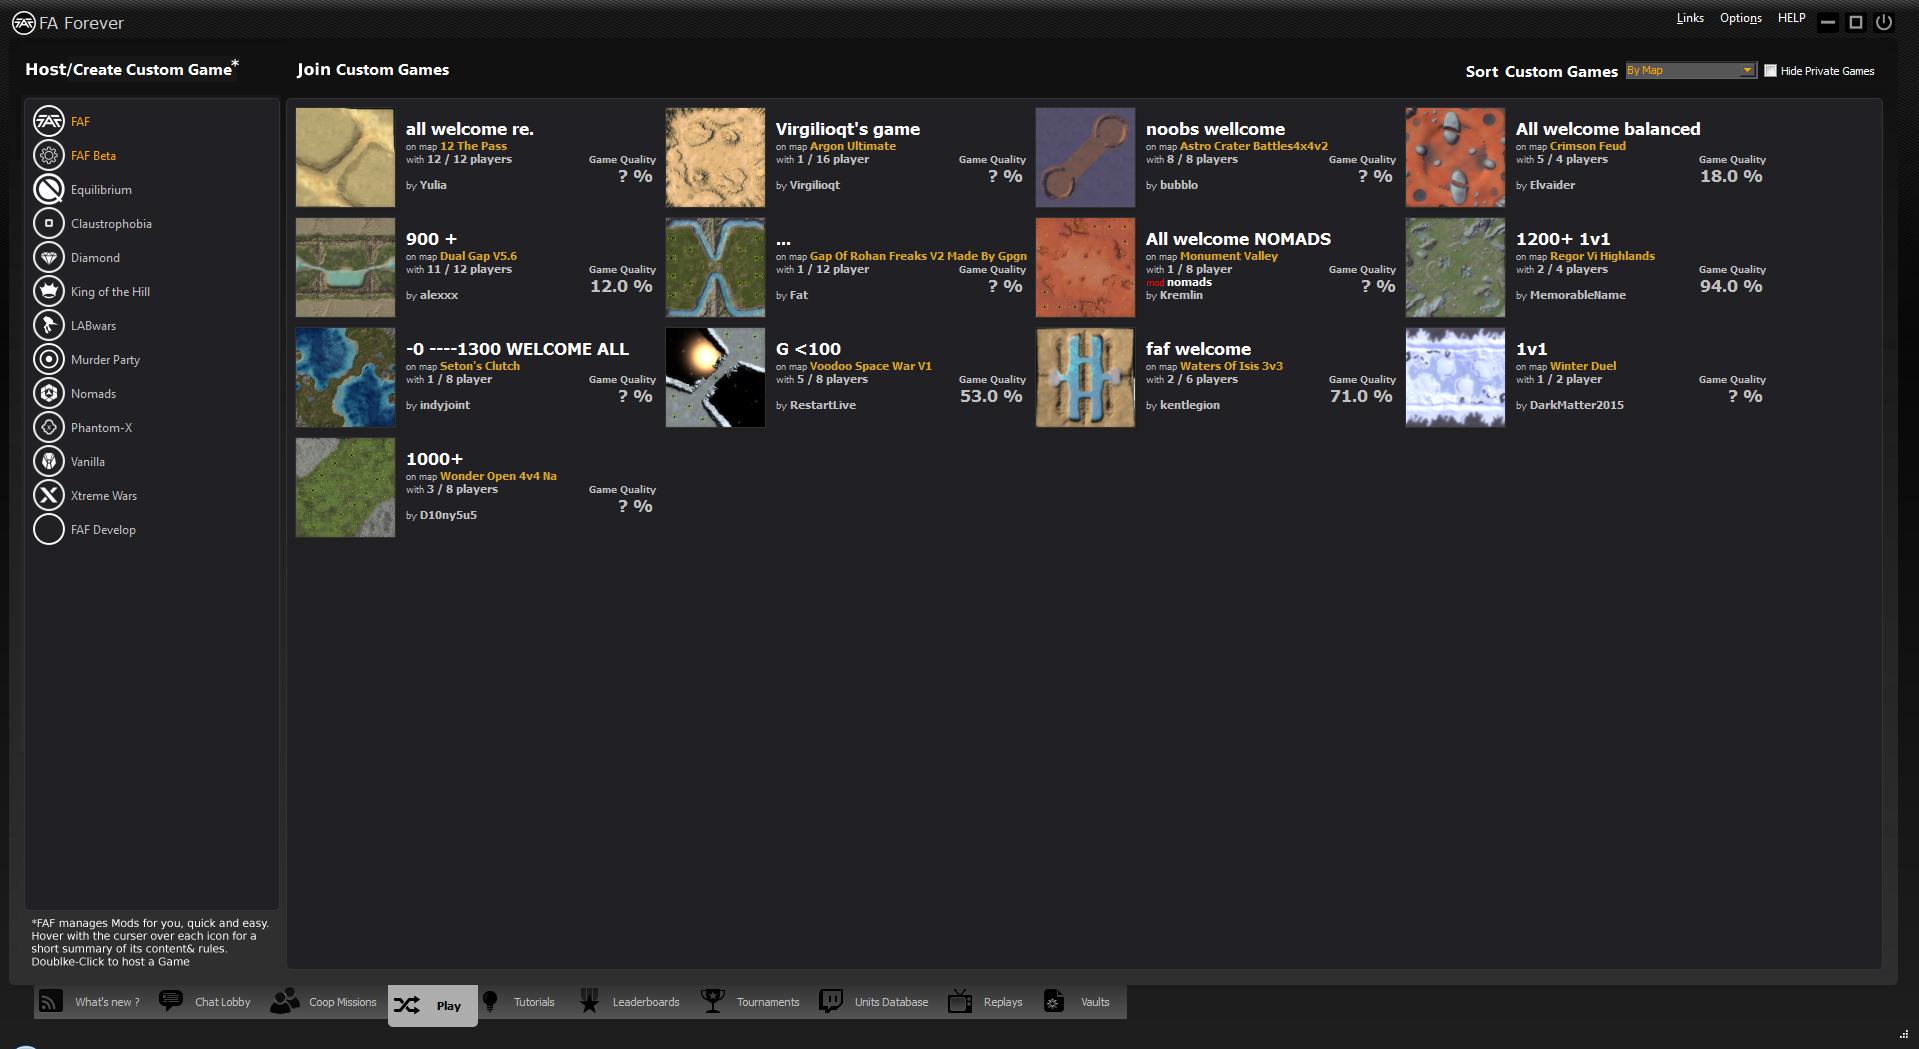
Task: Toggle Hide Private Games checkbox
Action: pyautogui.click(x=1770, y=71)
